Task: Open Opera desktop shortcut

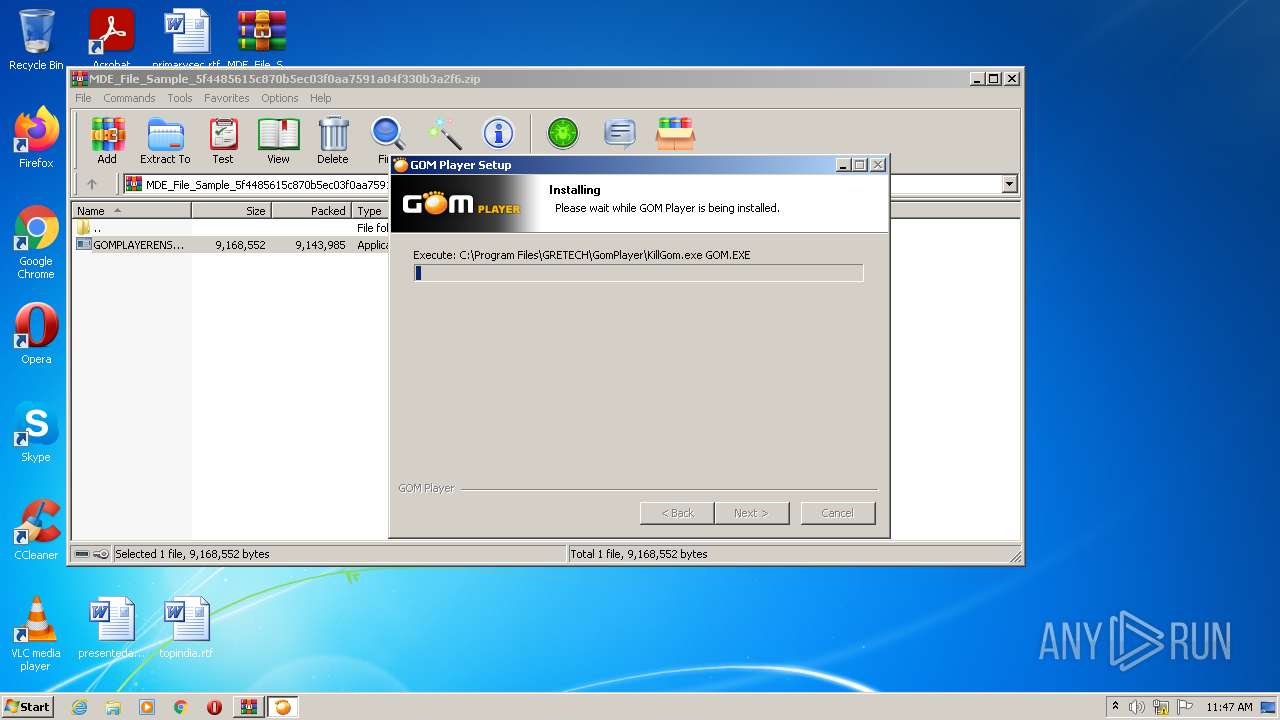Action: [36, 335]
